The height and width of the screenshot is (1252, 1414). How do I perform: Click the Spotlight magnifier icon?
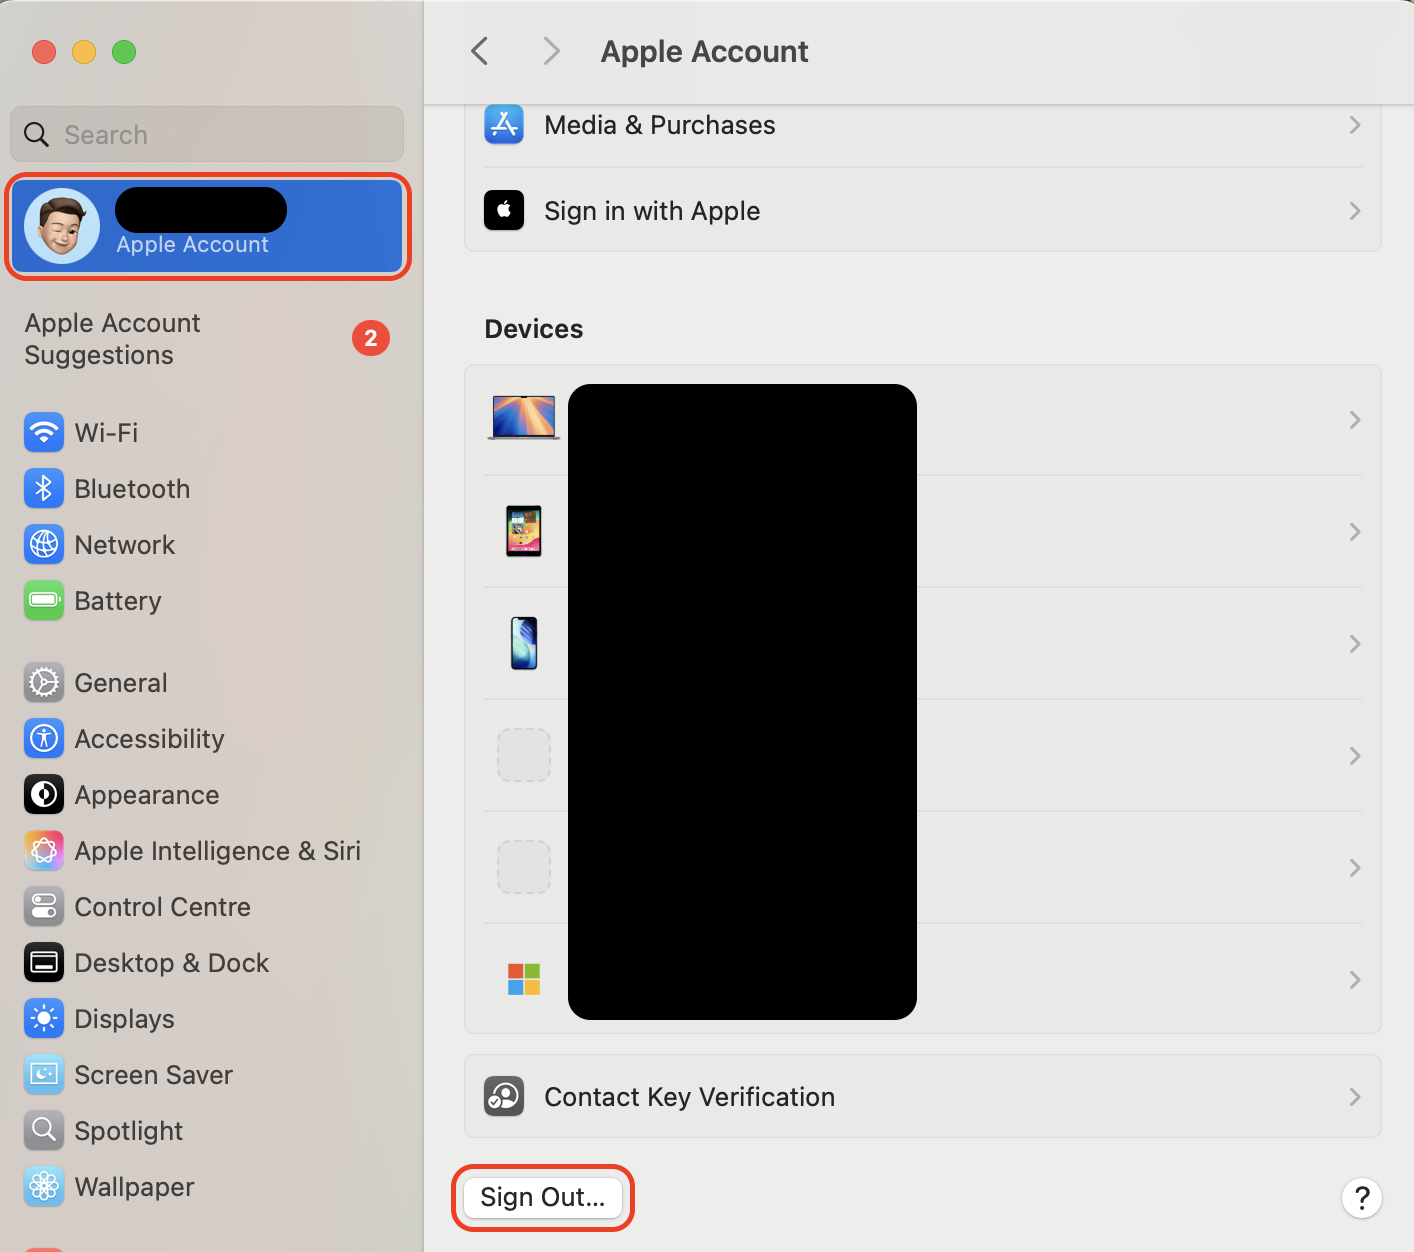click(44, 1131)
